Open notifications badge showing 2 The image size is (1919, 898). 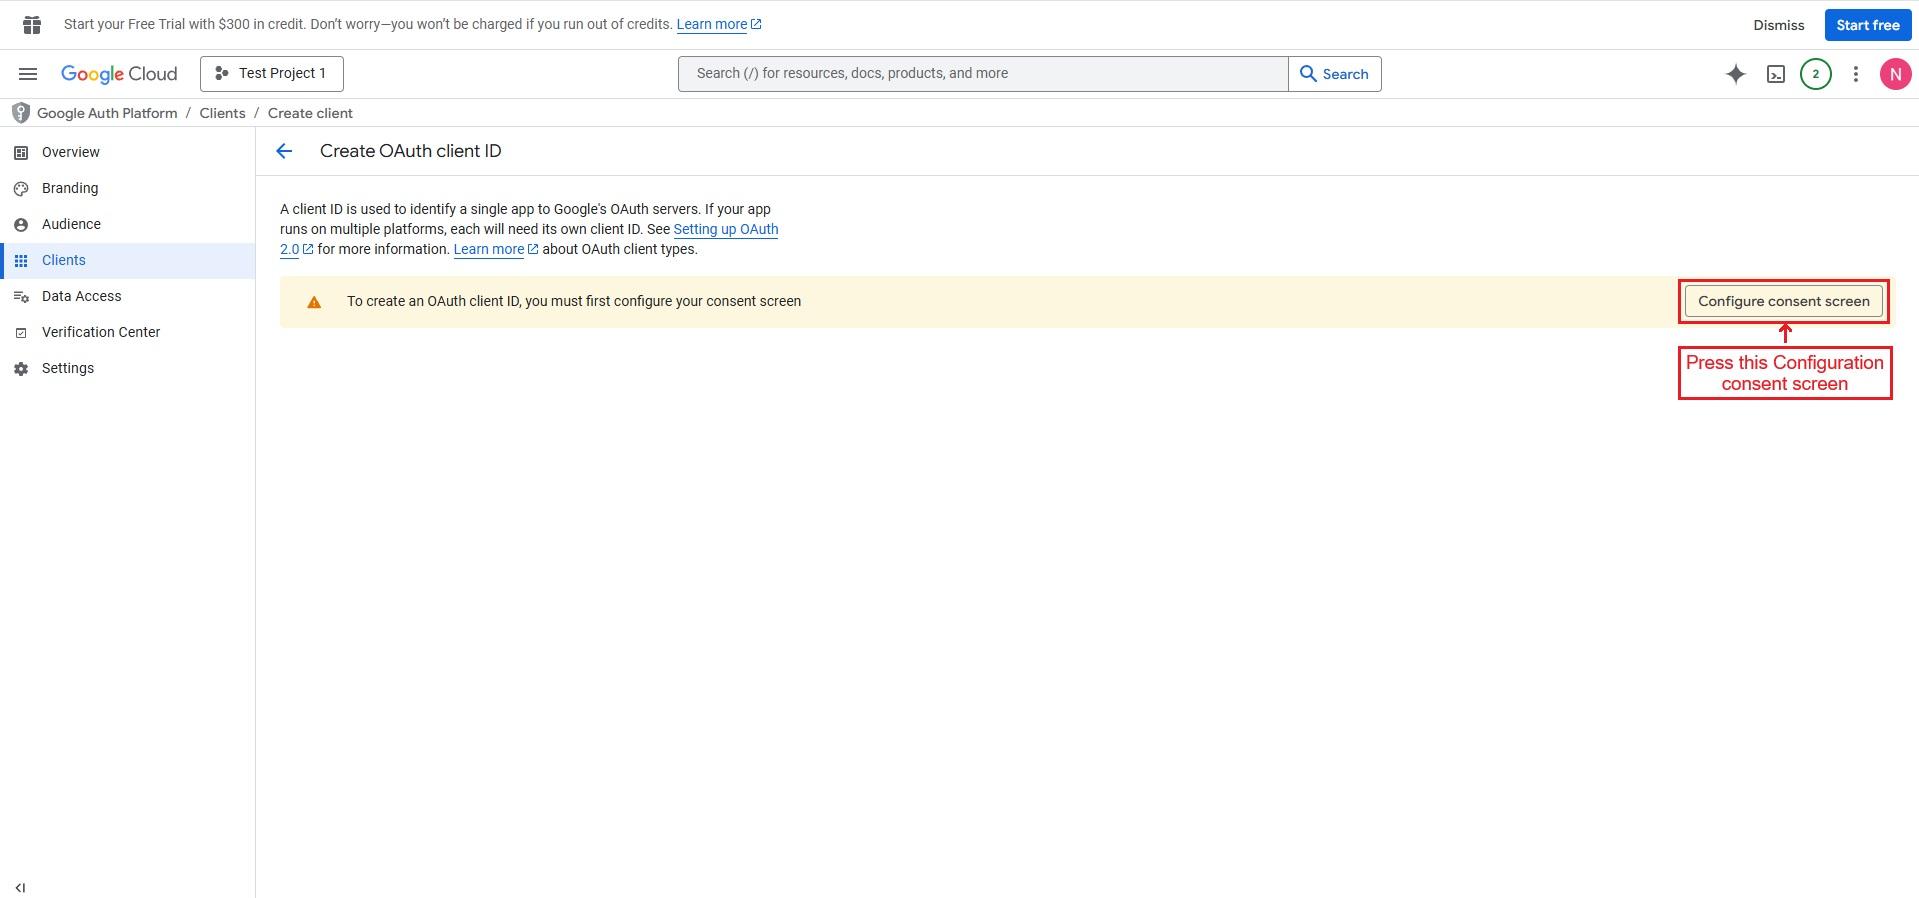pos(1815,74)
